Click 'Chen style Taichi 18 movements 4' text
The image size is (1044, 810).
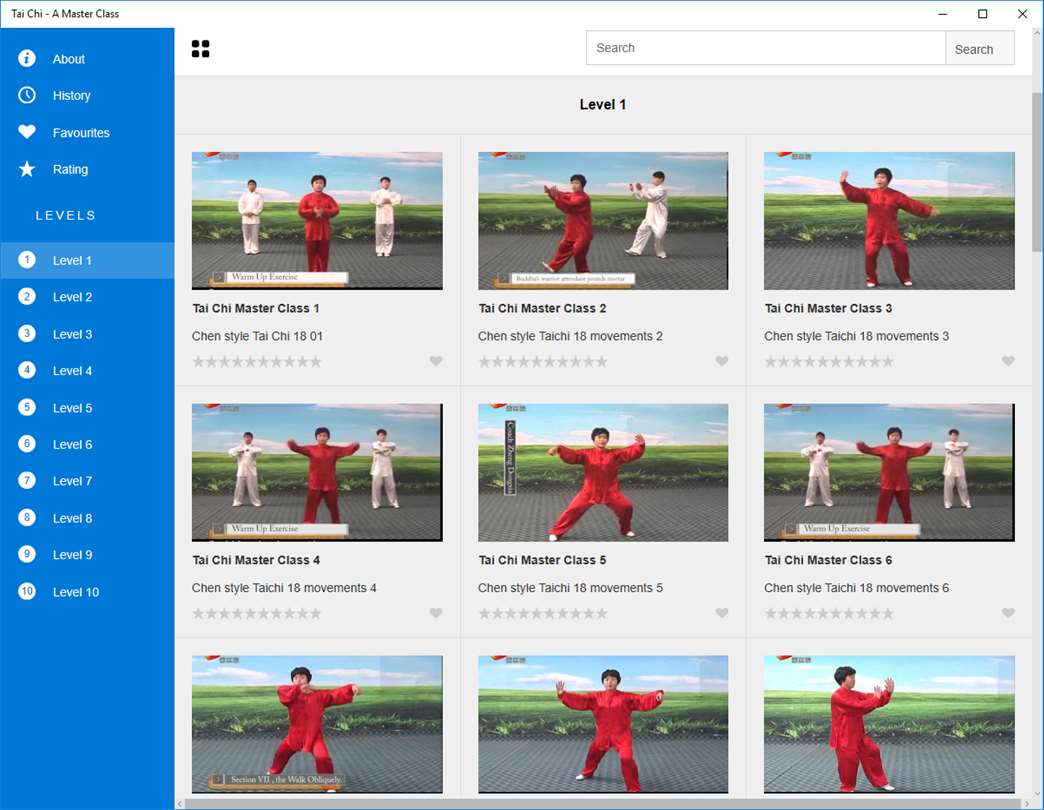click(284, 588)
